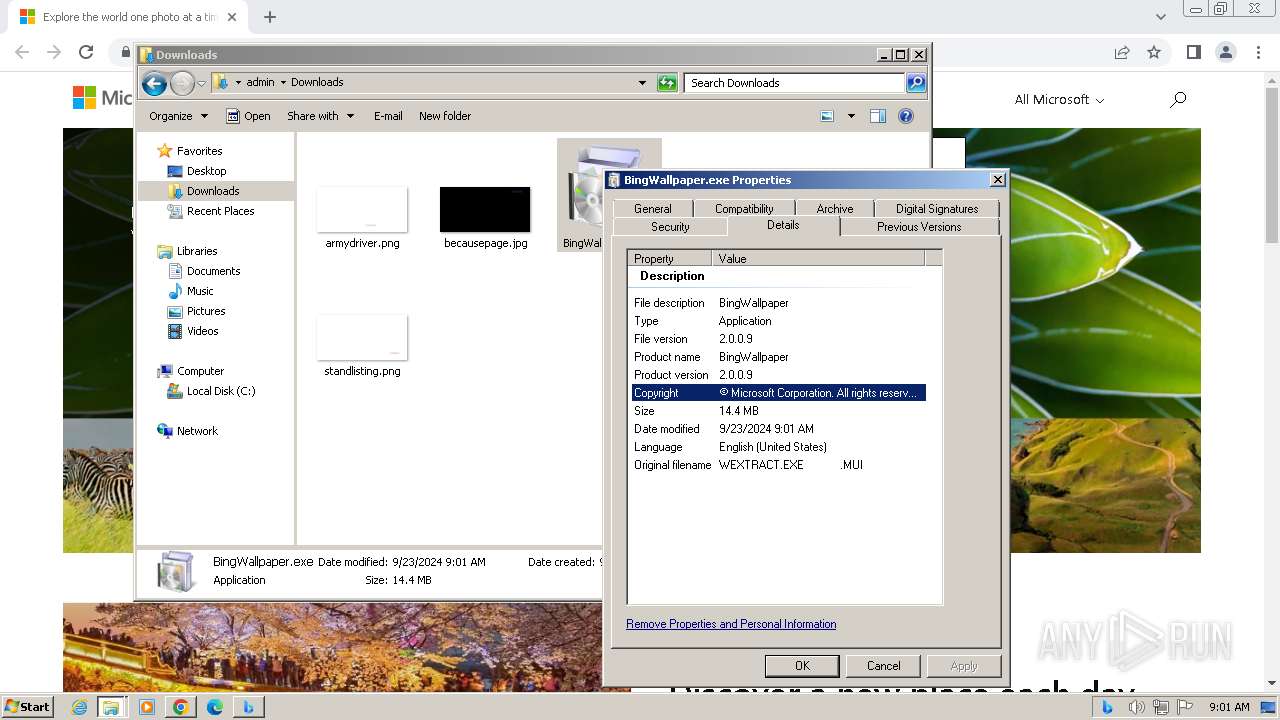1280x720 pixels.
Task: Open Windows Media Player taskbar icon
Action: click(x=147, y=707)
